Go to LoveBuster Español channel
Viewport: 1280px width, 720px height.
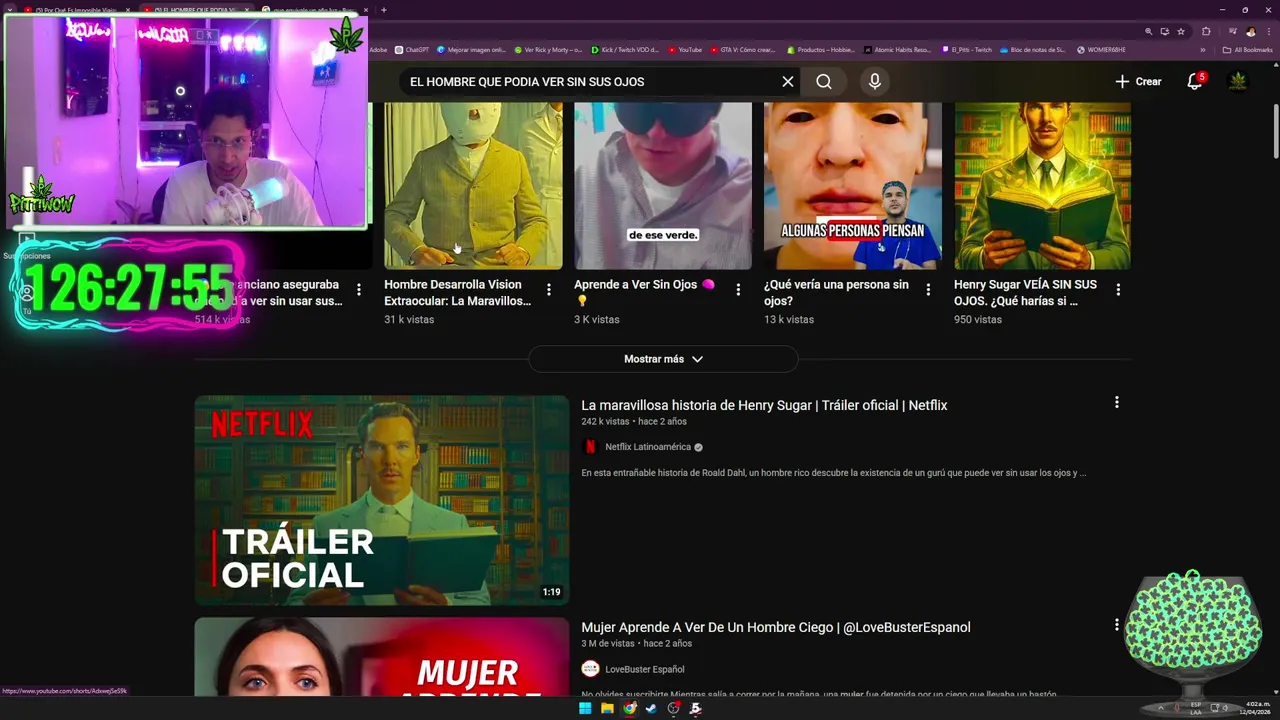coord(645,669)
